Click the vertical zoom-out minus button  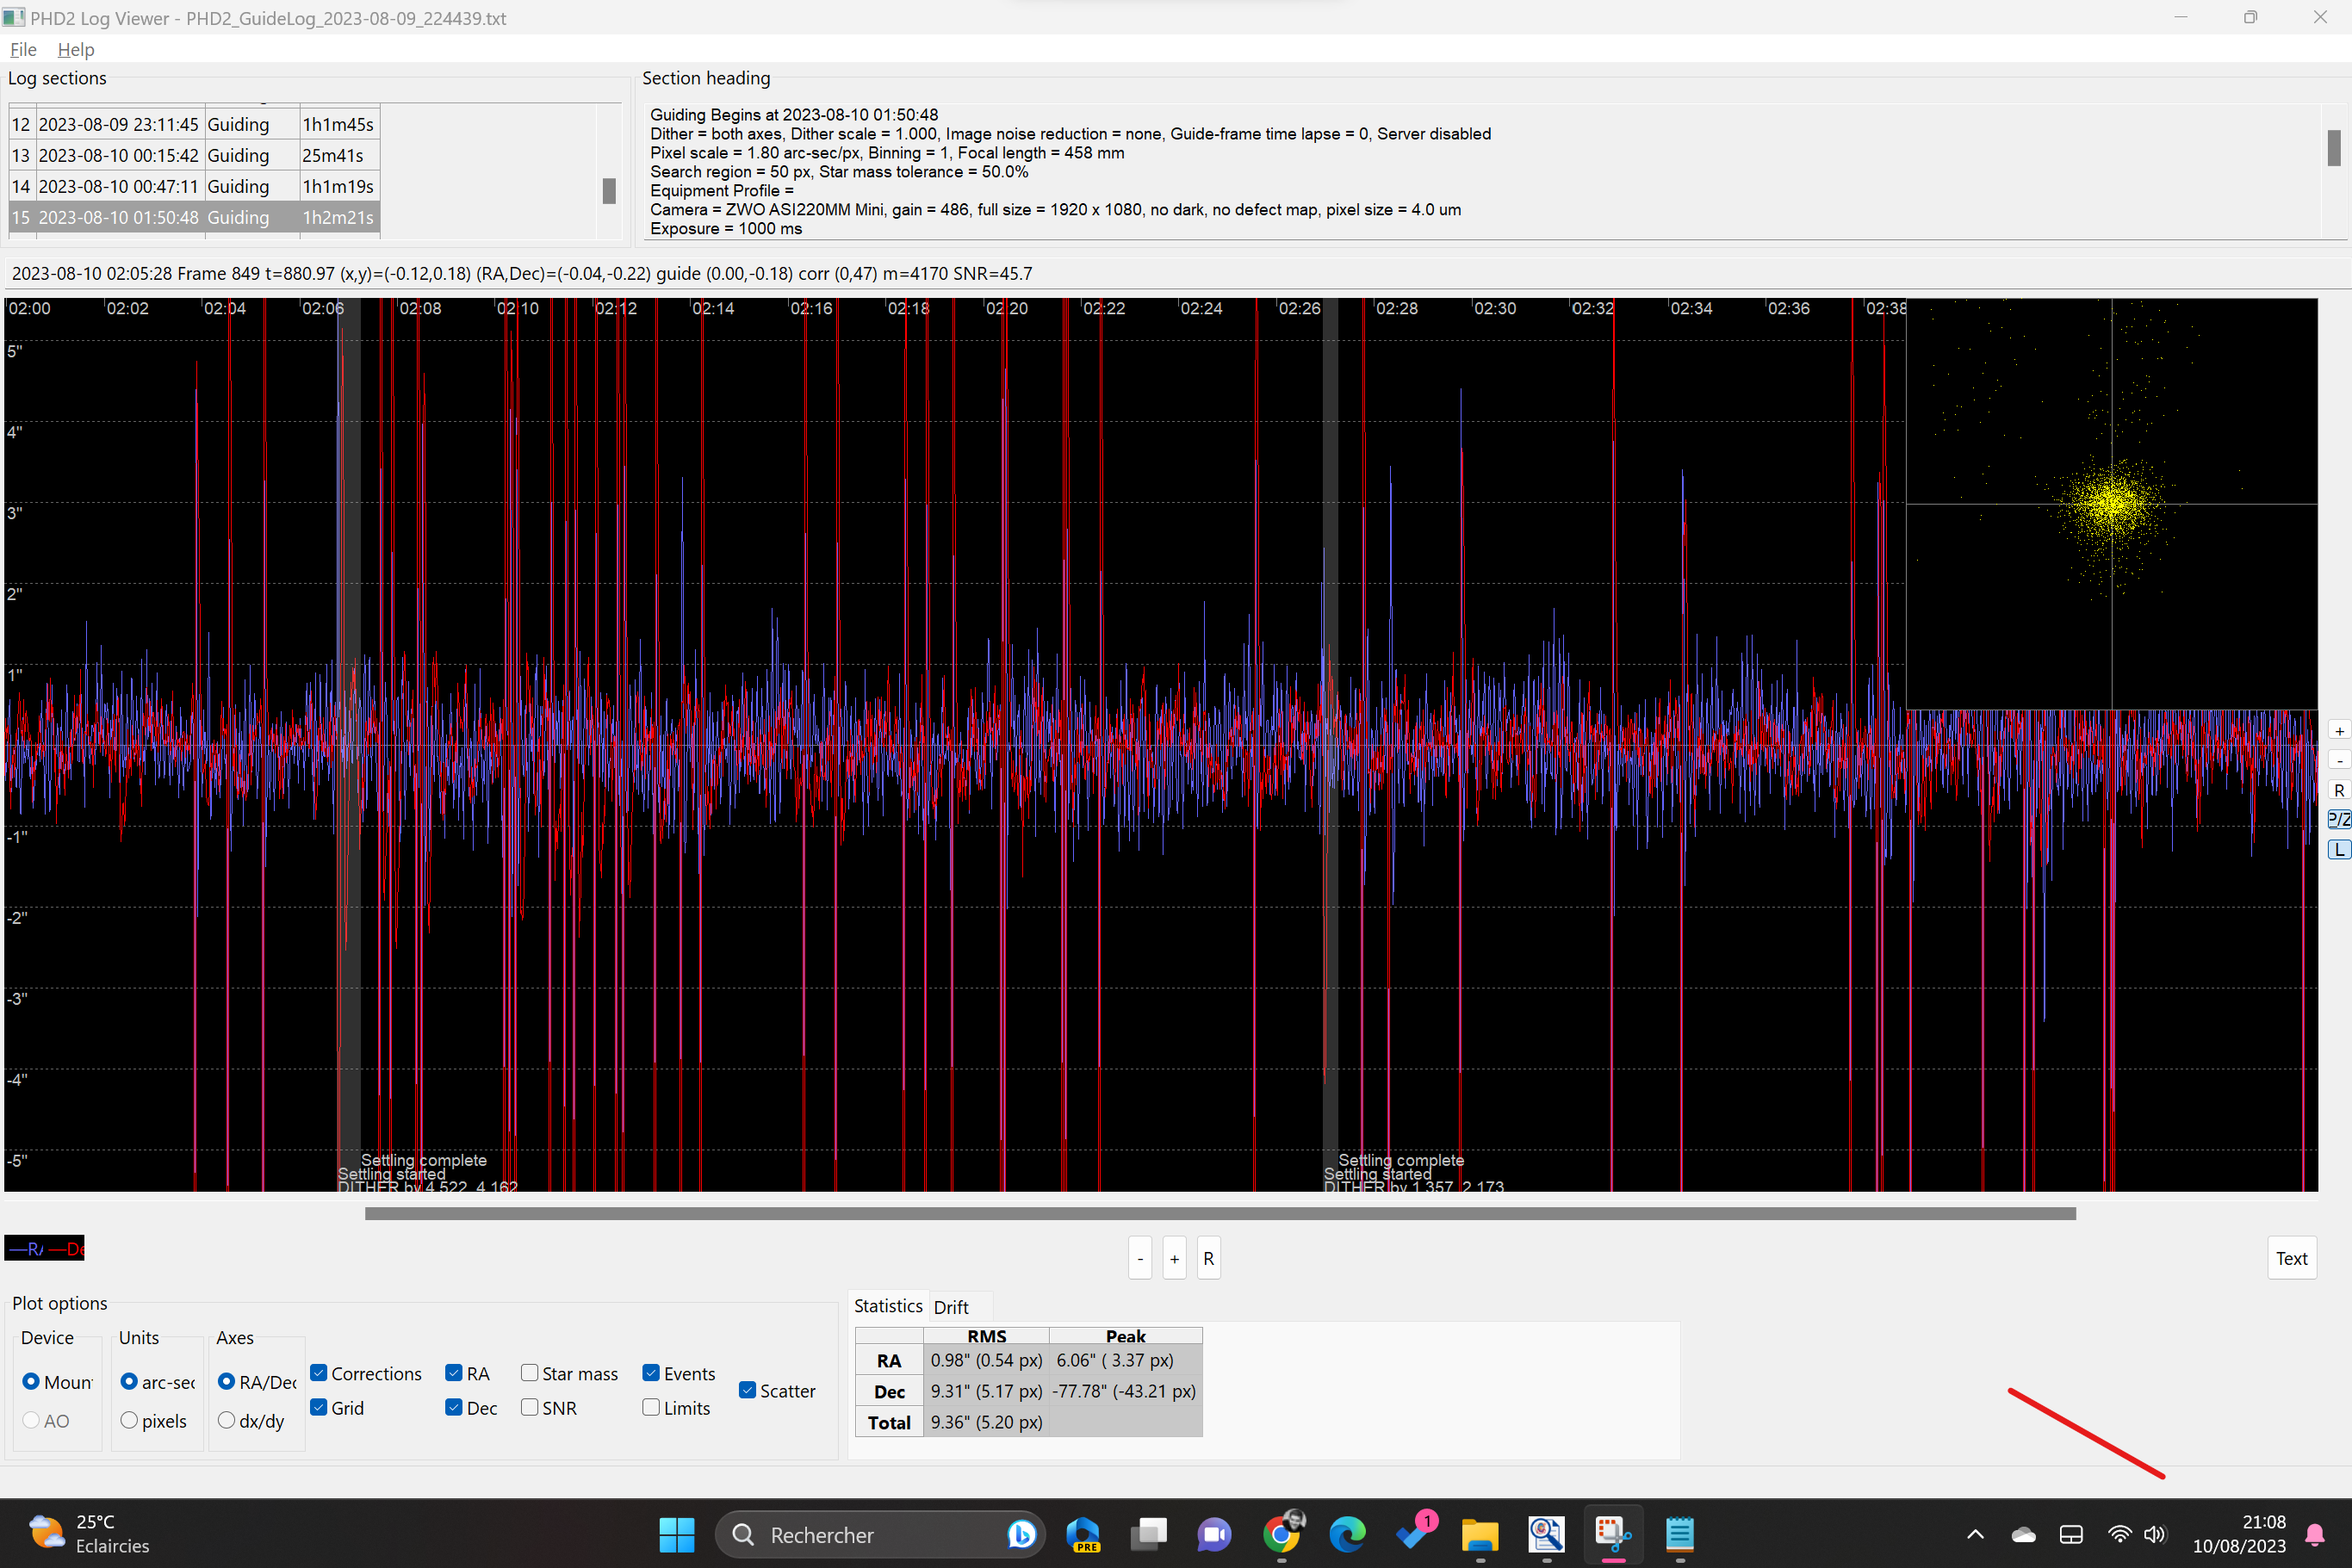pyautogui.click(x=2338, y=760)
